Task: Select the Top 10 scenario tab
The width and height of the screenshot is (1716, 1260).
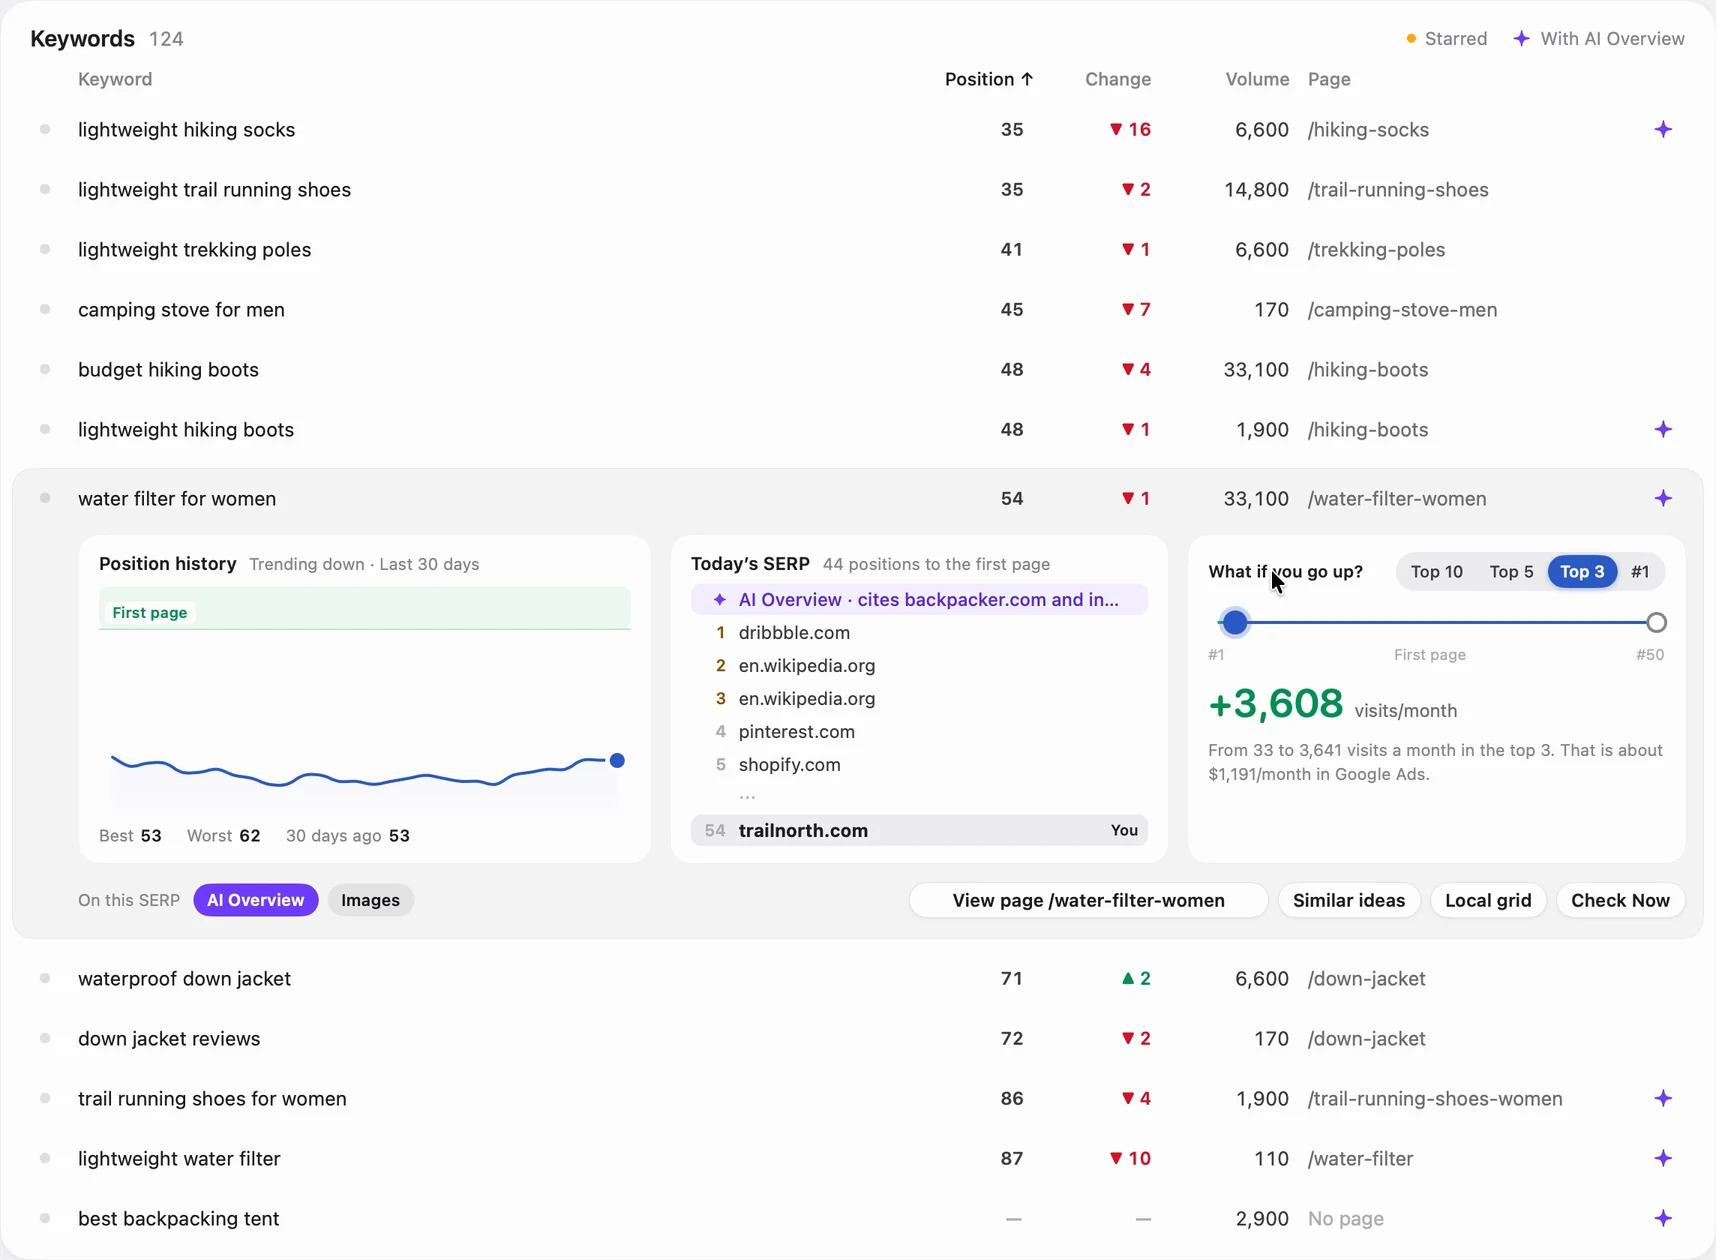Action: pos(1436,572)
